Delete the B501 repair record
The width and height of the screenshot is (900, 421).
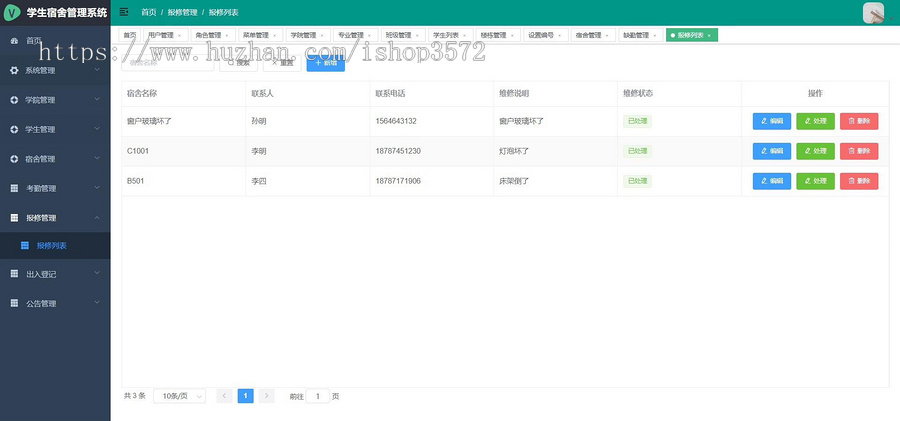(x=859, y=181)
